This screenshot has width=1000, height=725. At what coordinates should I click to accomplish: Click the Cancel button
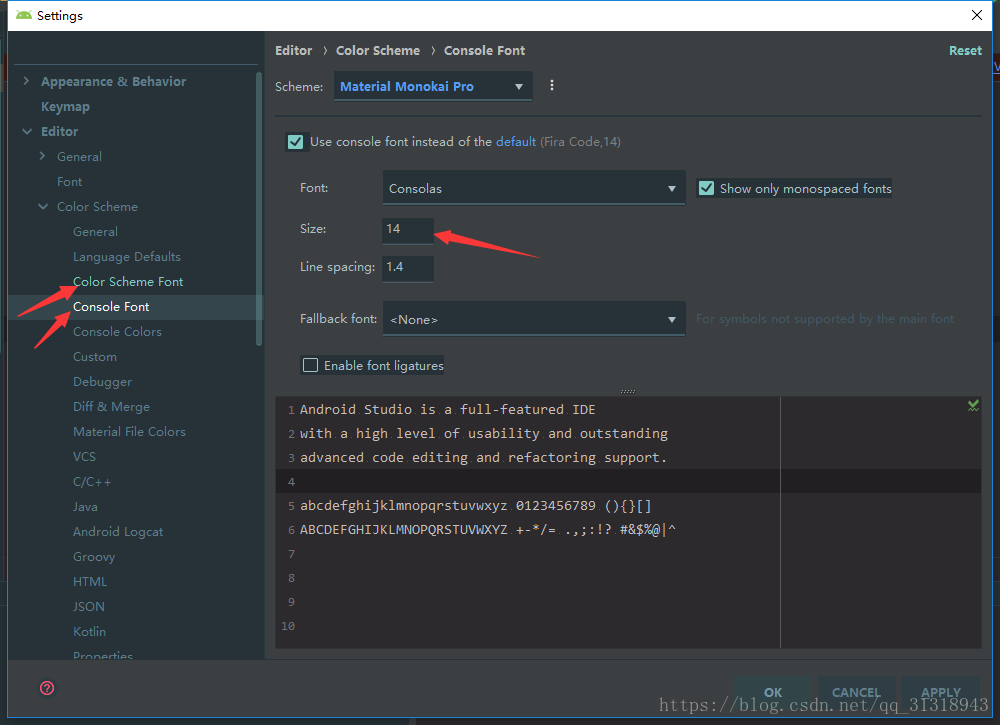coord(856,692)
